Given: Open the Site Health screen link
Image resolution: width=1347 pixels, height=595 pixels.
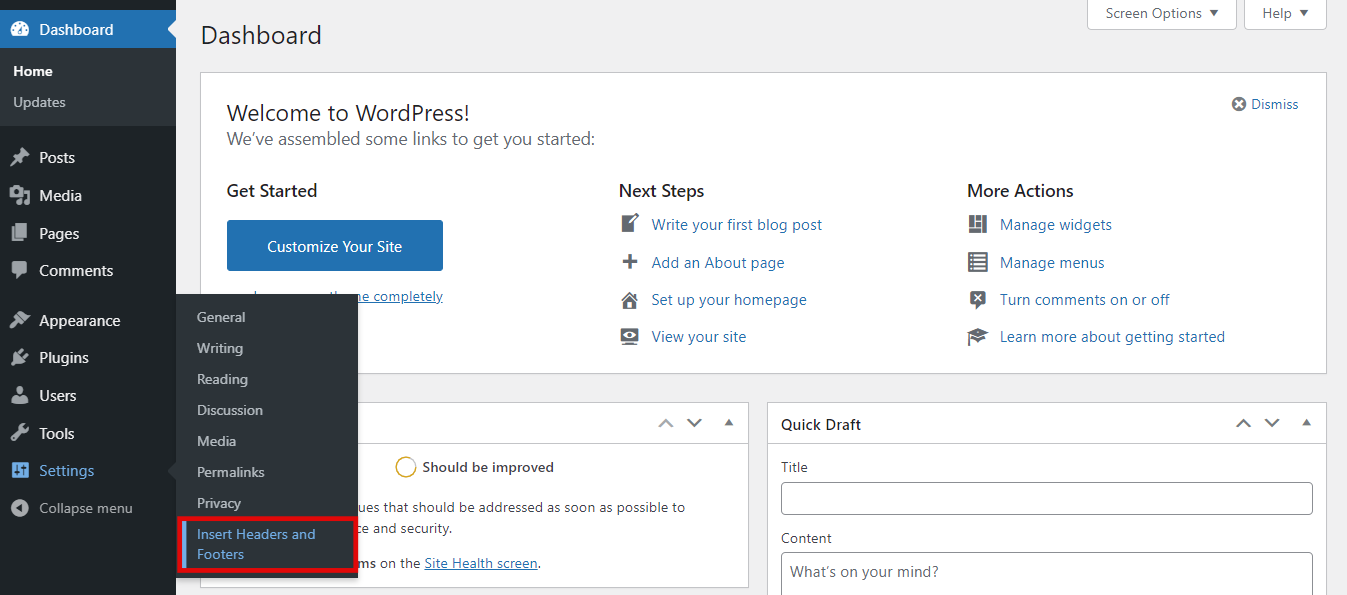Looking at the screenshot, I should click(x=481, y=563).
